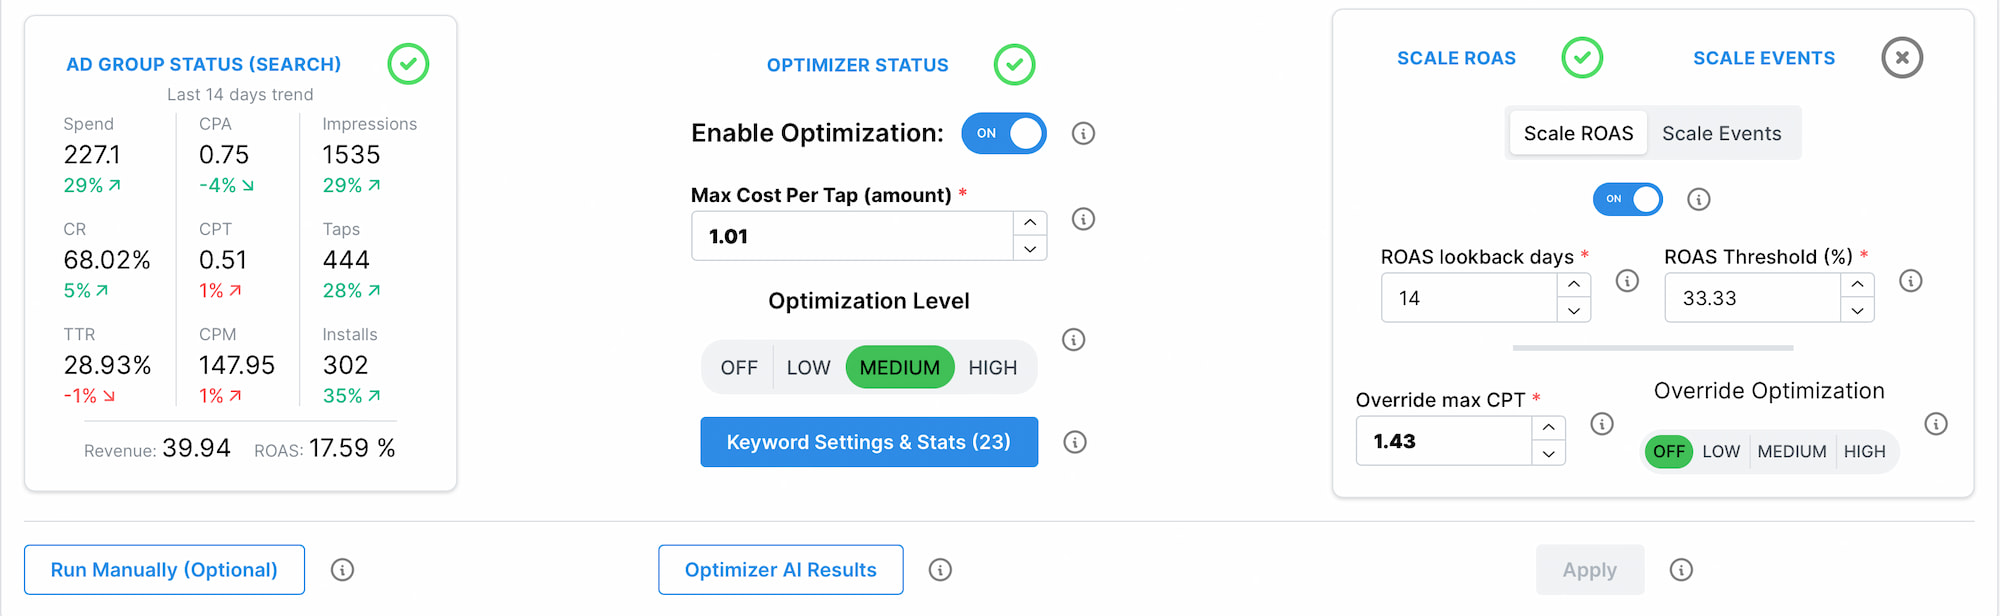This screenshot has width=2000, height=616.
Task: Click the info icon beside Optimization Level
Action: (x=1073, y=340)
